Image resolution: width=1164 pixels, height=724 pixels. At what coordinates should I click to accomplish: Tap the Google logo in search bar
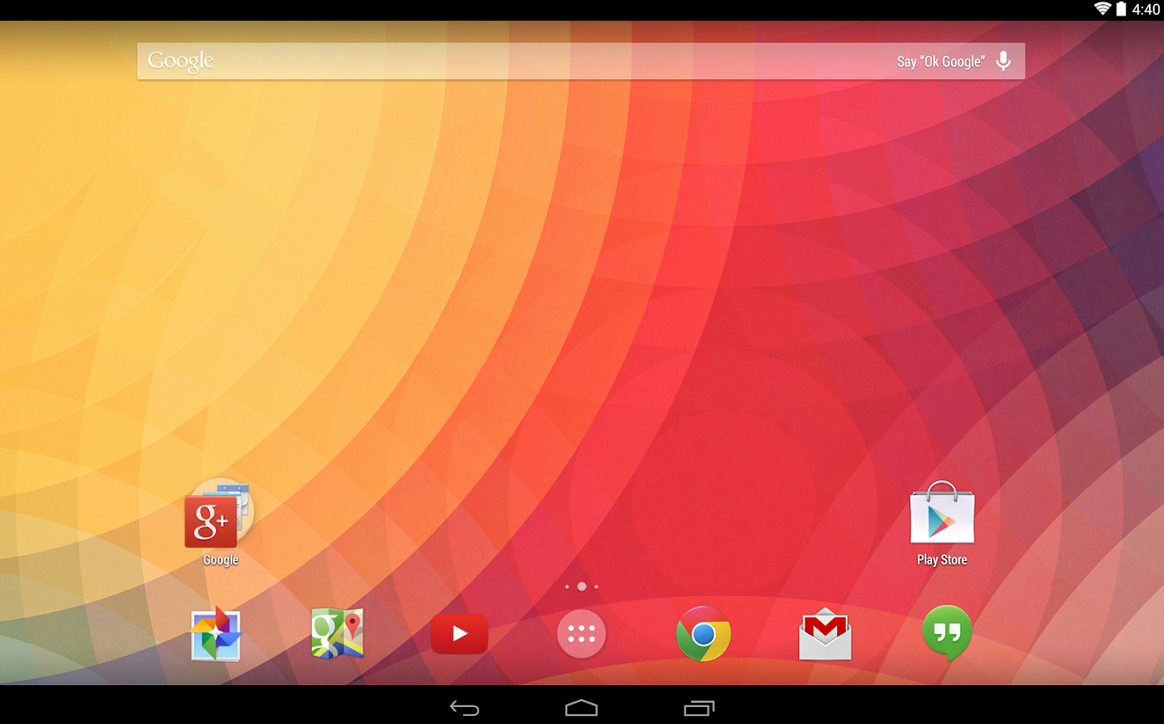181,61
